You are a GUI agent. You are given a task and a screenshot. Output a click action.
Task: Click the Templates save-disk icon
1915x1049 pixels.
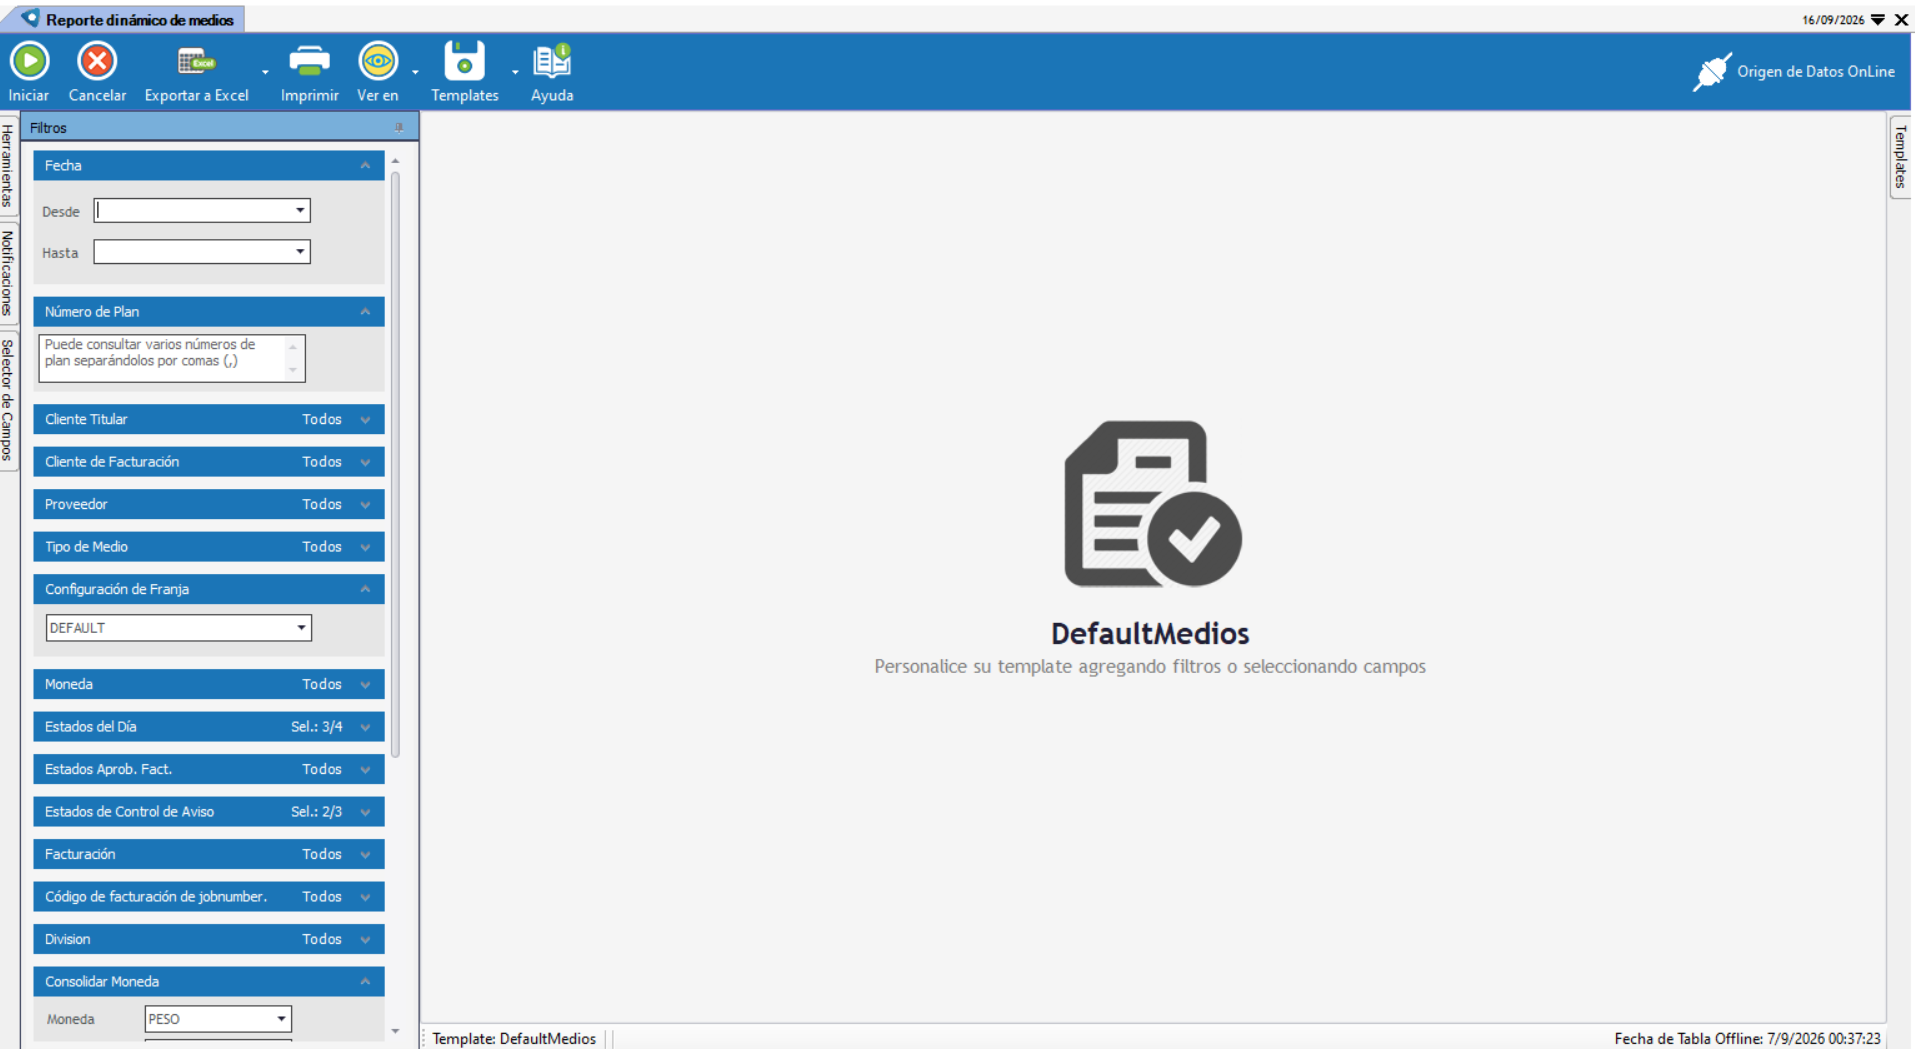(x=464, y=62)
